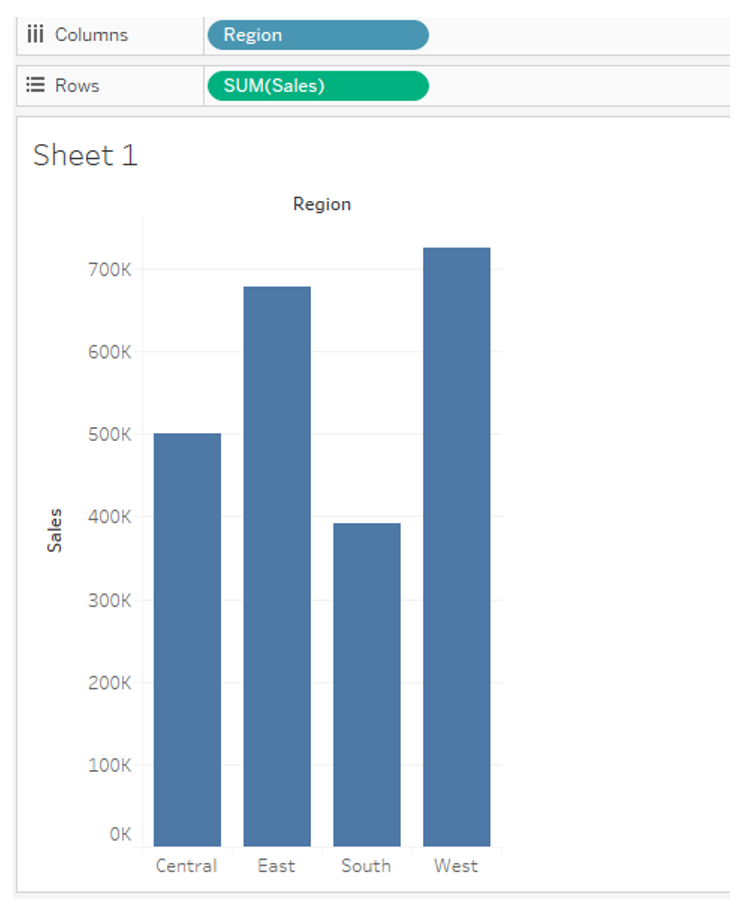Click the Sales axis title
Screen dimensions: 753x908
pos(54,530)
